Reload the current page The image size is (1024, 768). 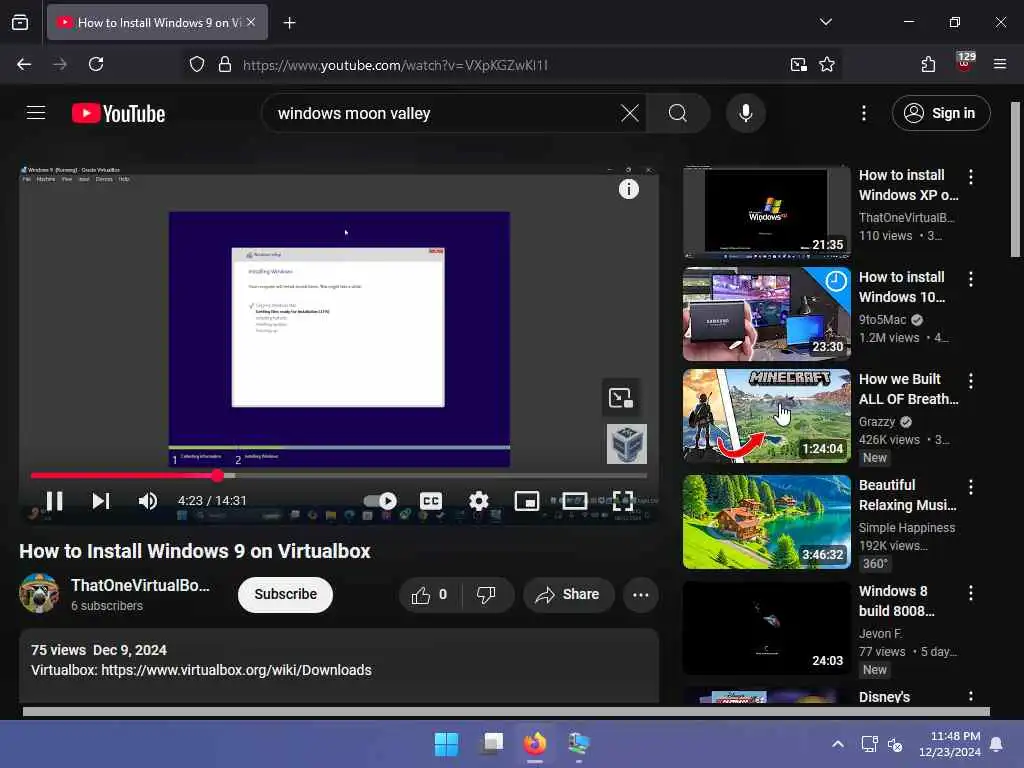point(96,64)
